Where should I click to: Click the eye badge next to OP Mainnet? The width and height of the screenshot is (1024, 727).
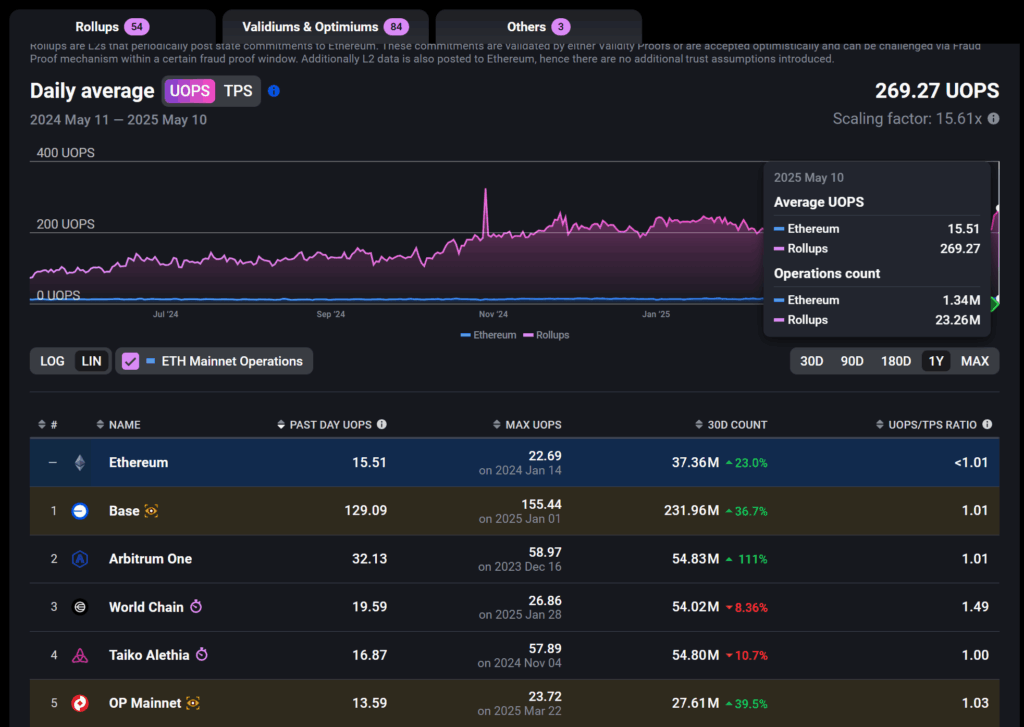193,703
